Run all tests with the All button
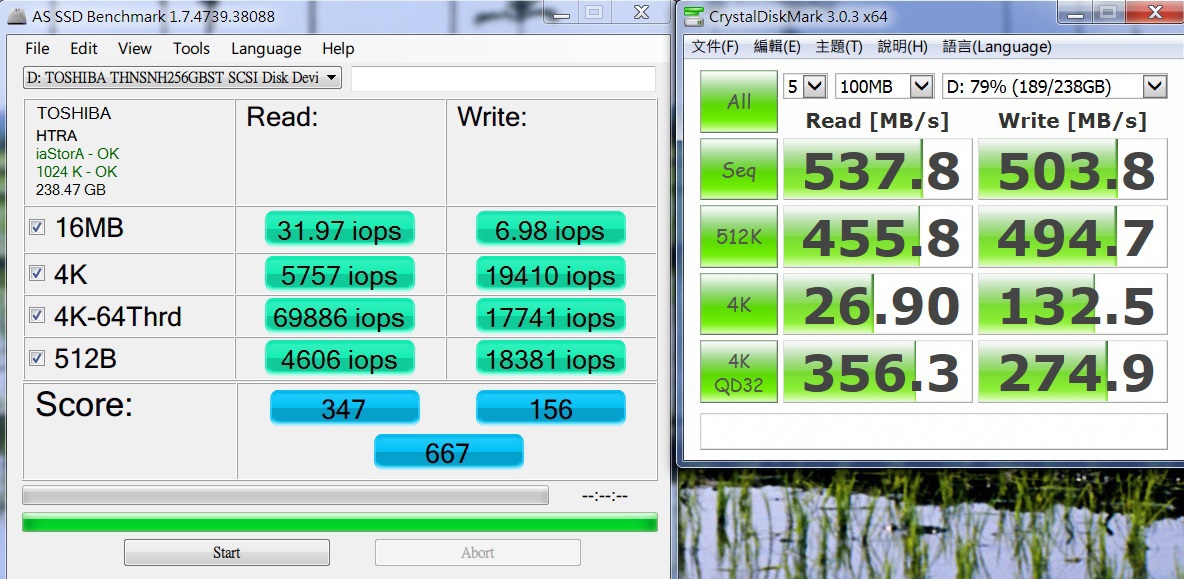This screenshot has width=1184, height=579. click(738, 102)
